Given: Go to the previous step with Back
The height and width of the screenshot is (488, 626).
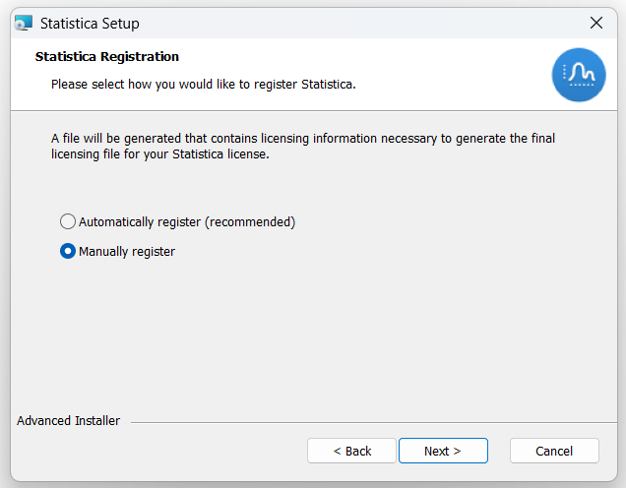Looking at the screenshot, I should (351, 451).
